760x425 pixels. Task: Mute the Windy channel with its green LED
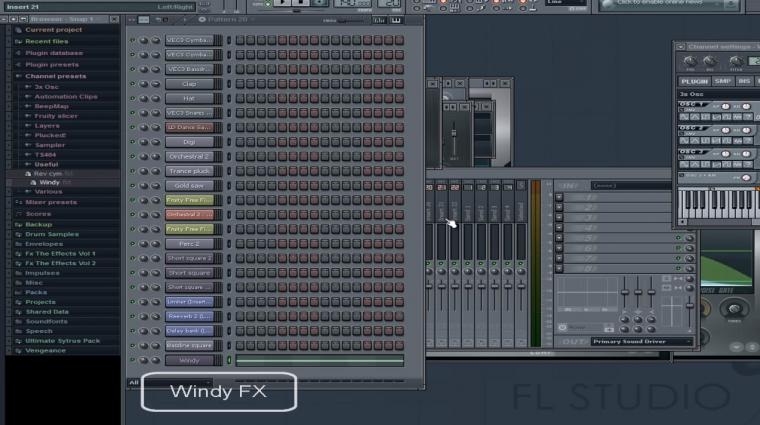point(132,360)
